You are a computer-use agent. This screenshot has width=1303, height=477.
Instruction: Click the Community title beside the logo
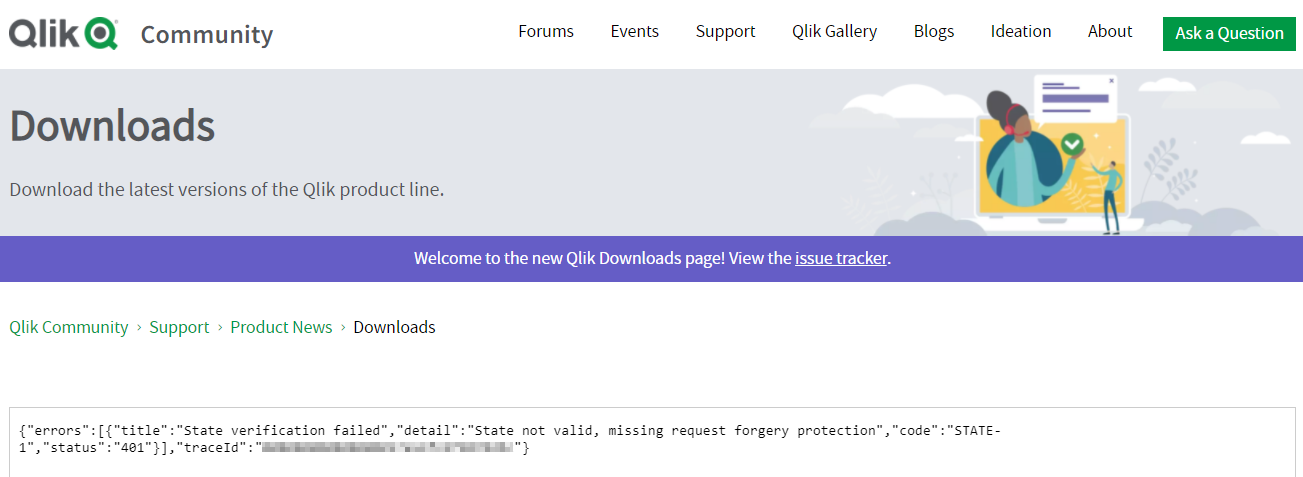[207, 35]
